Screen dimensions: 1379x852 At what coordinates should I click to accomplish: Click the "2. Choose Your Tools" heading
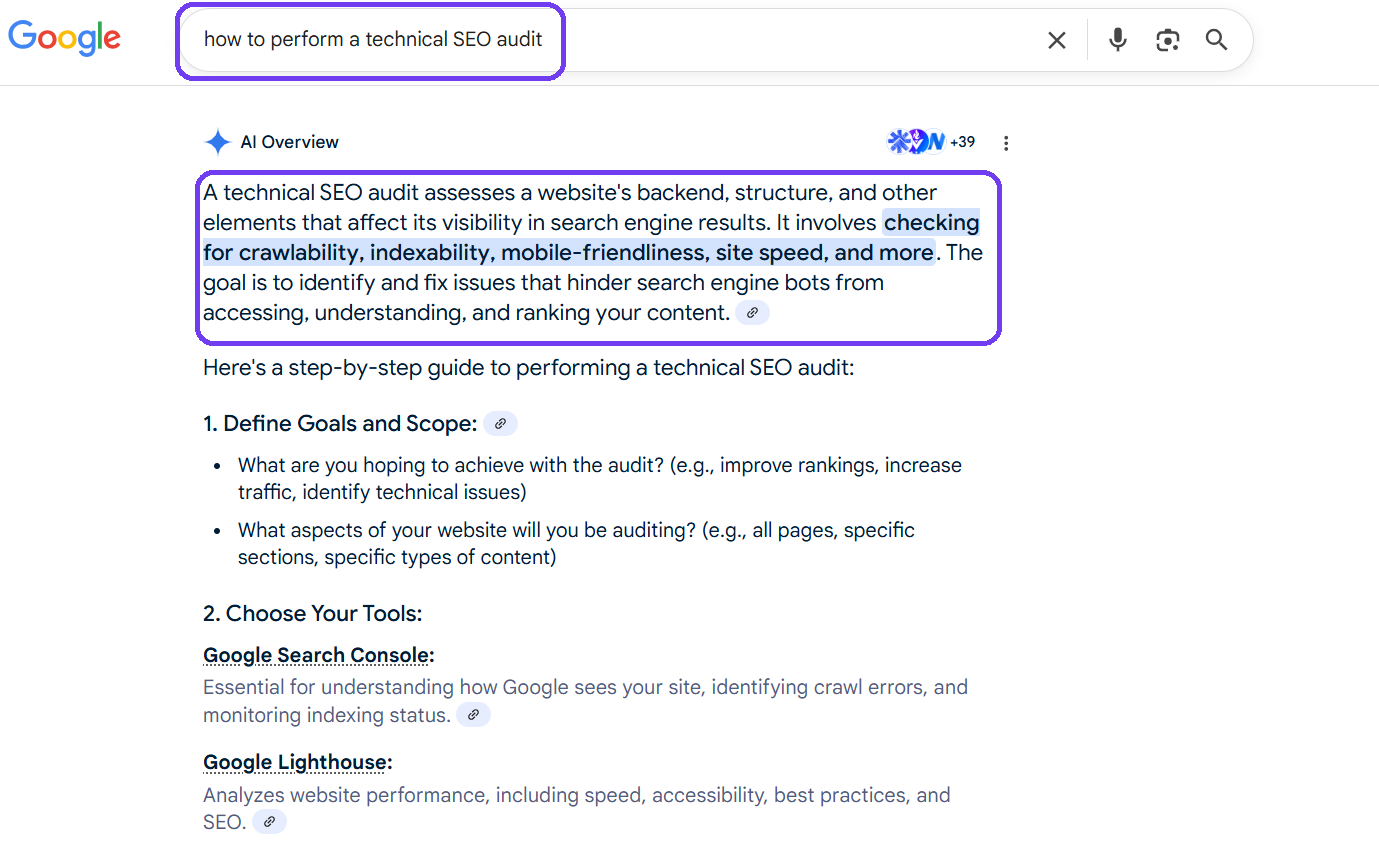(313, 613)
